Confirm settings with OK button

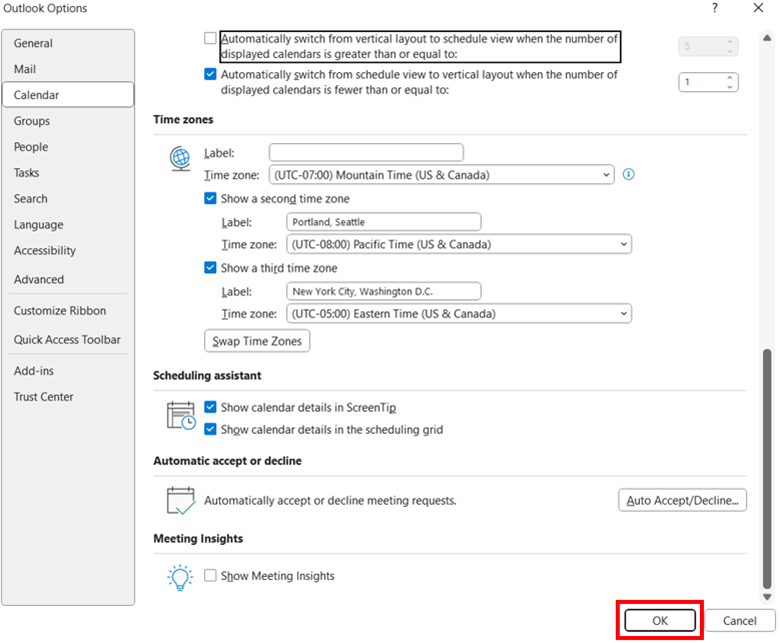coord(660,621)
